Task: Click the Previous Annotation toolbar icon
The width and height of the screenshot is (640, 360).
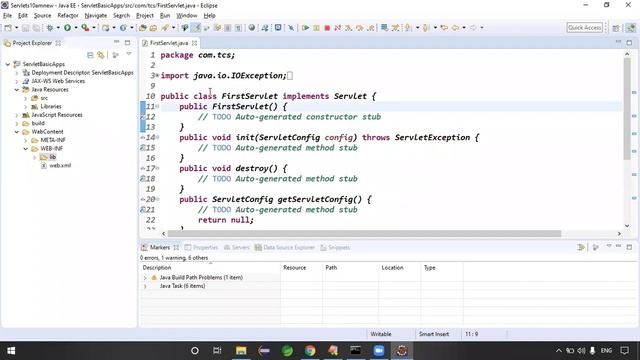Action: click(426, 28)
